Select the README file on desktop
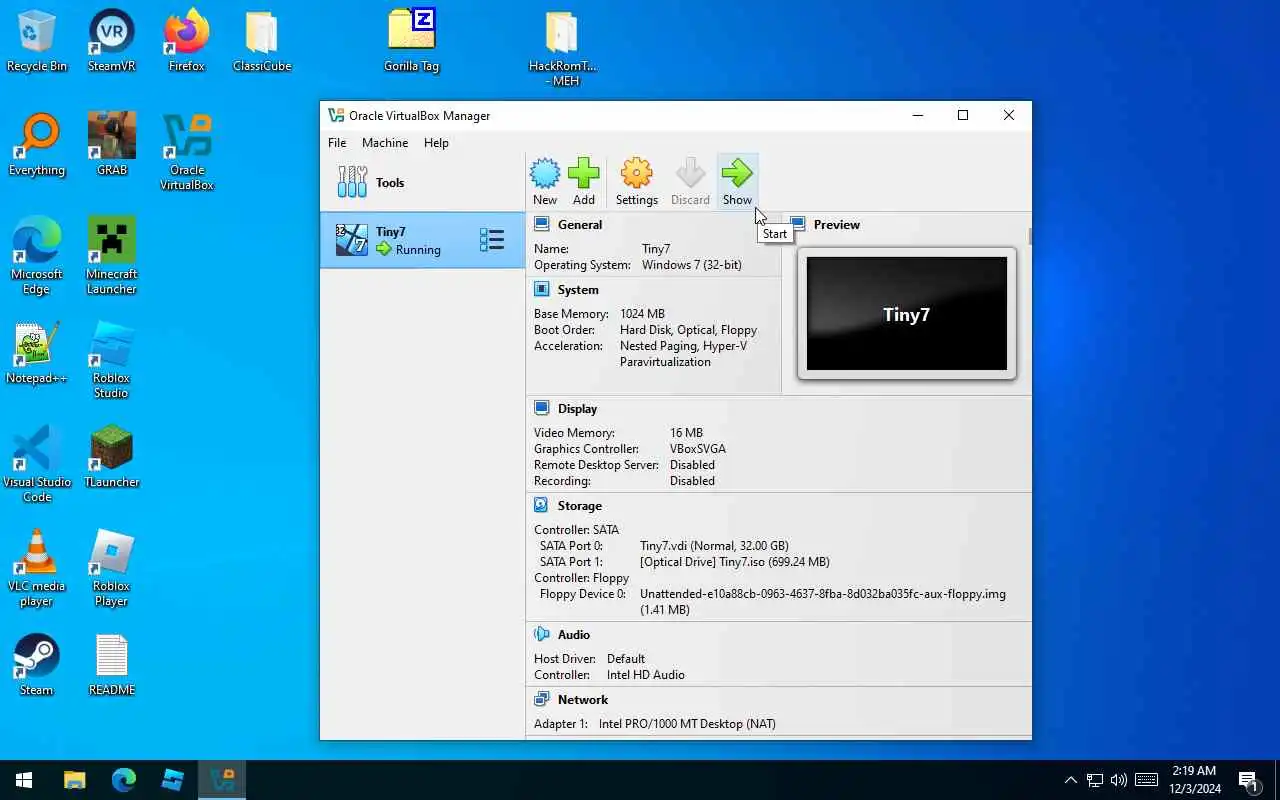Image resolution: width=1280 pixels, height=800 pixels. coord(112,666)
